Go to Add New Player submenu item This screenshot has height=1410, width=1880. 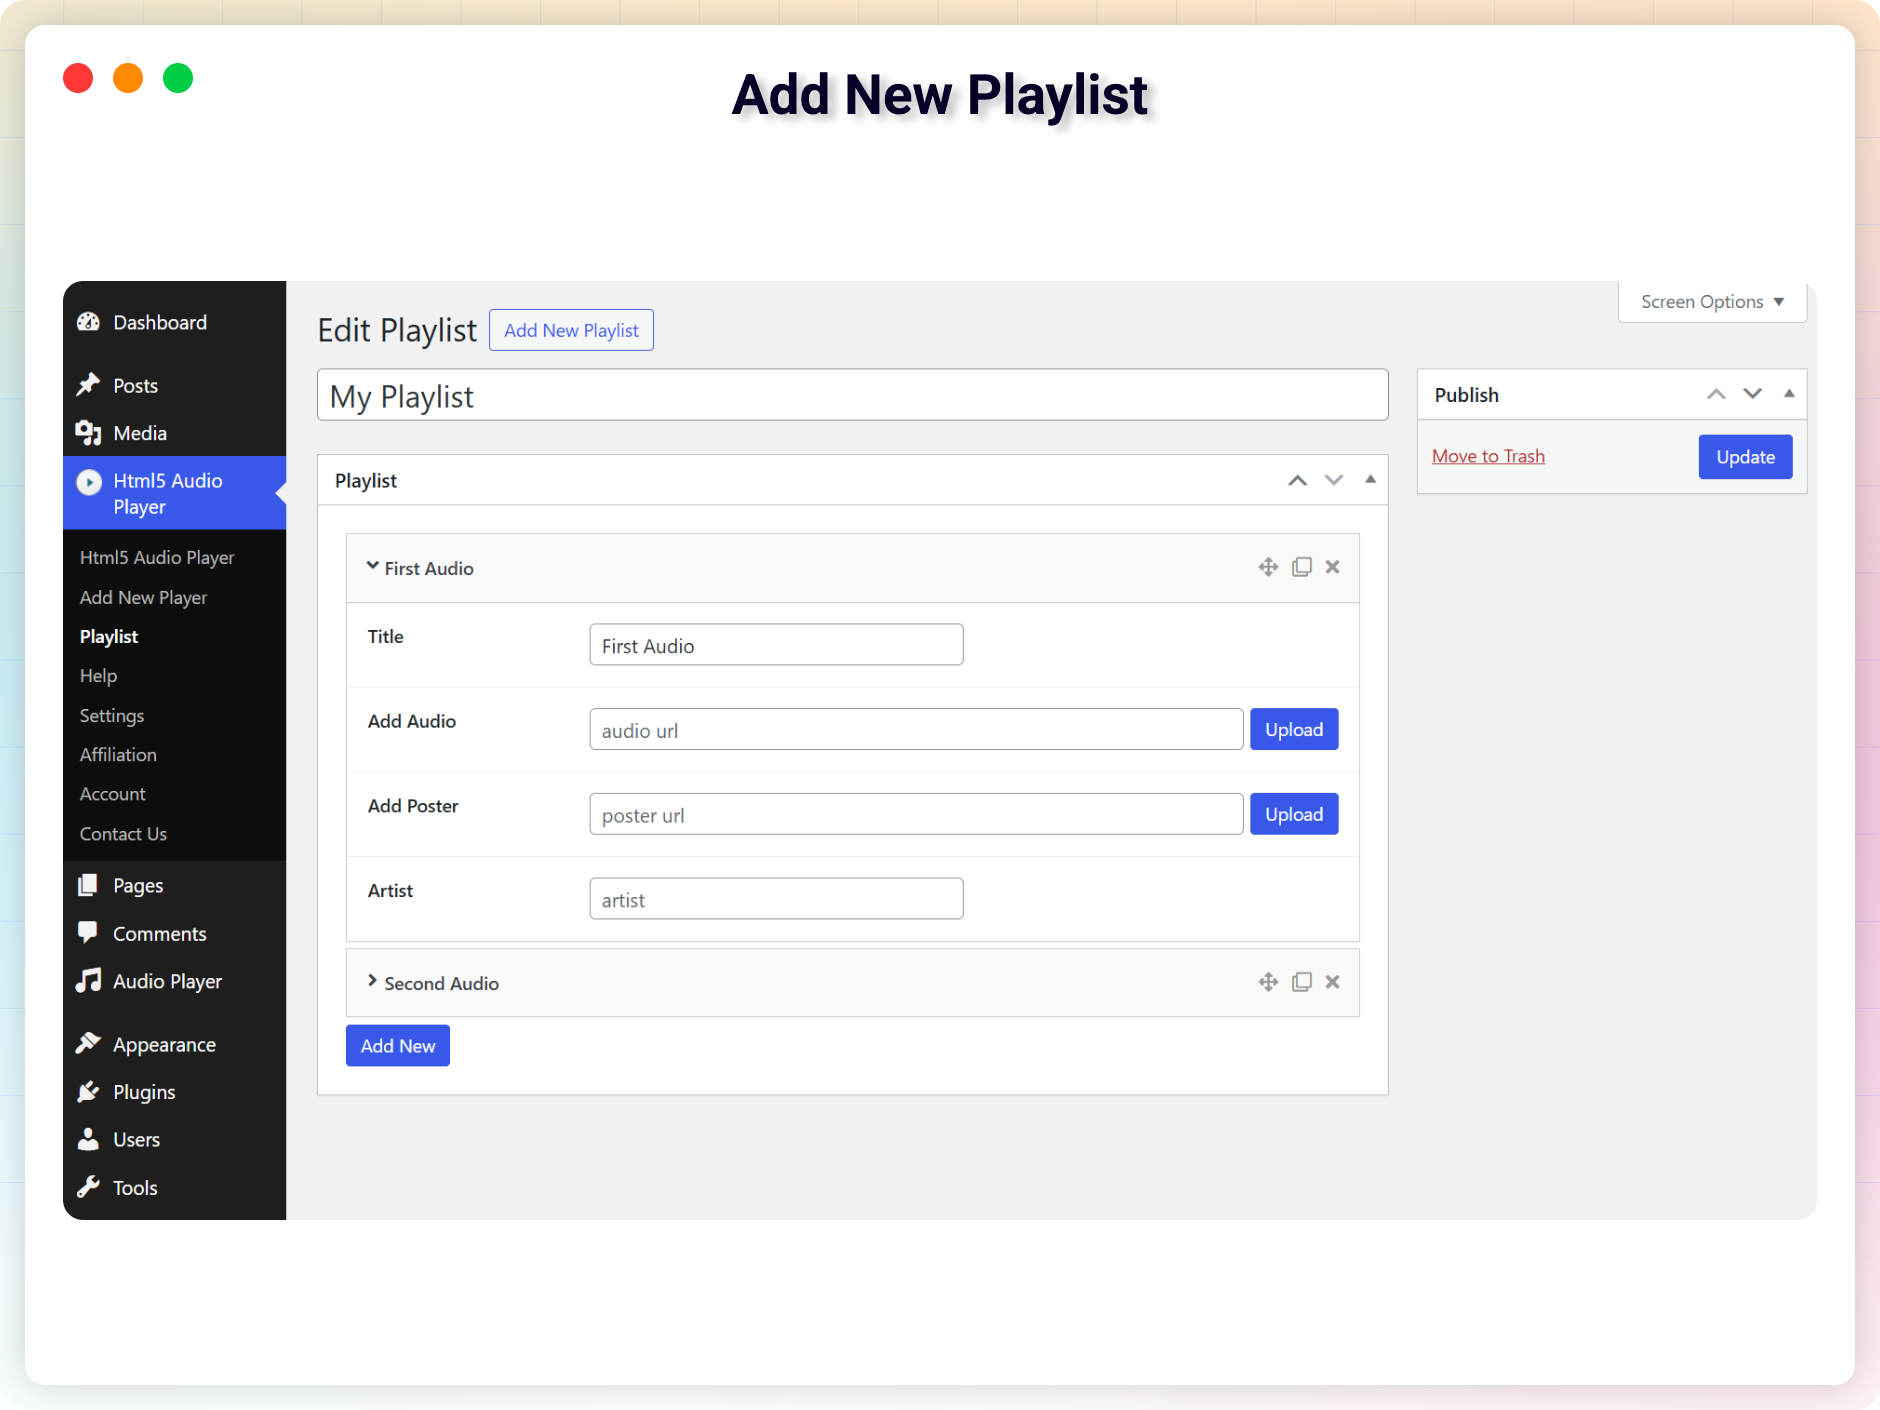click(143, 597)
